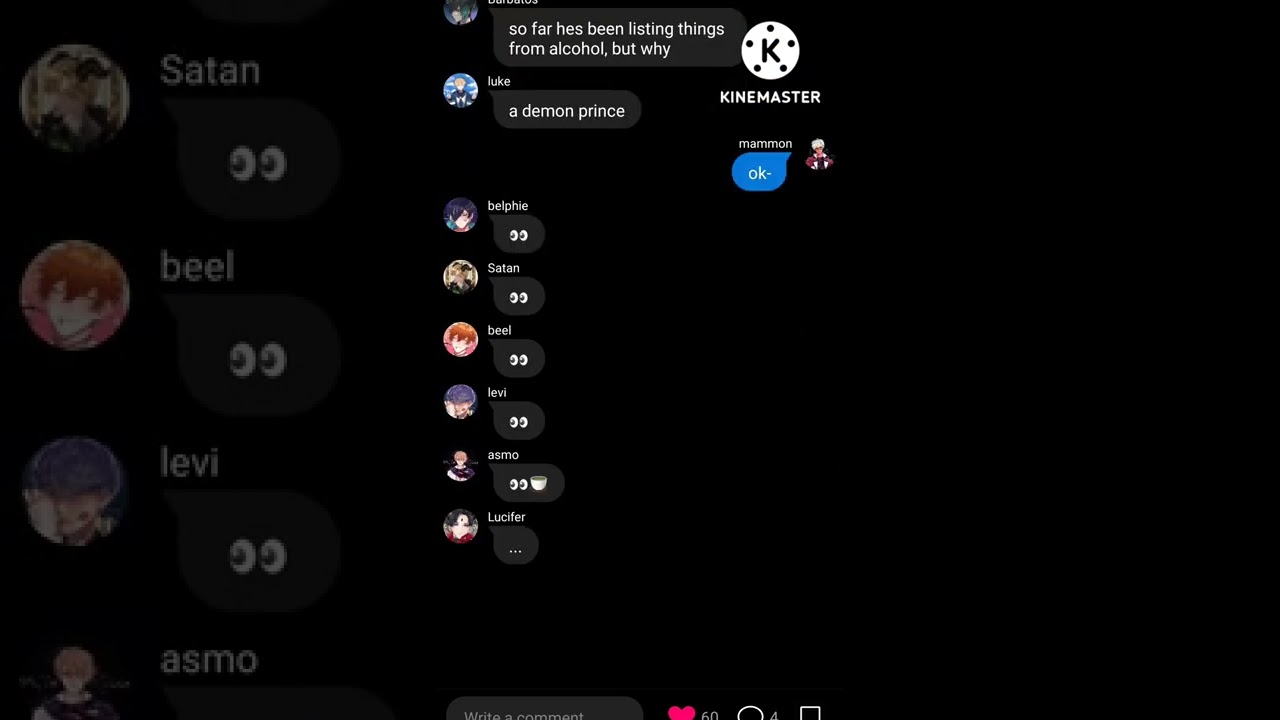Screen dimensions: 1280x720
Task: Tap luke's small profile avatar
Action: (x=460, y=90)
